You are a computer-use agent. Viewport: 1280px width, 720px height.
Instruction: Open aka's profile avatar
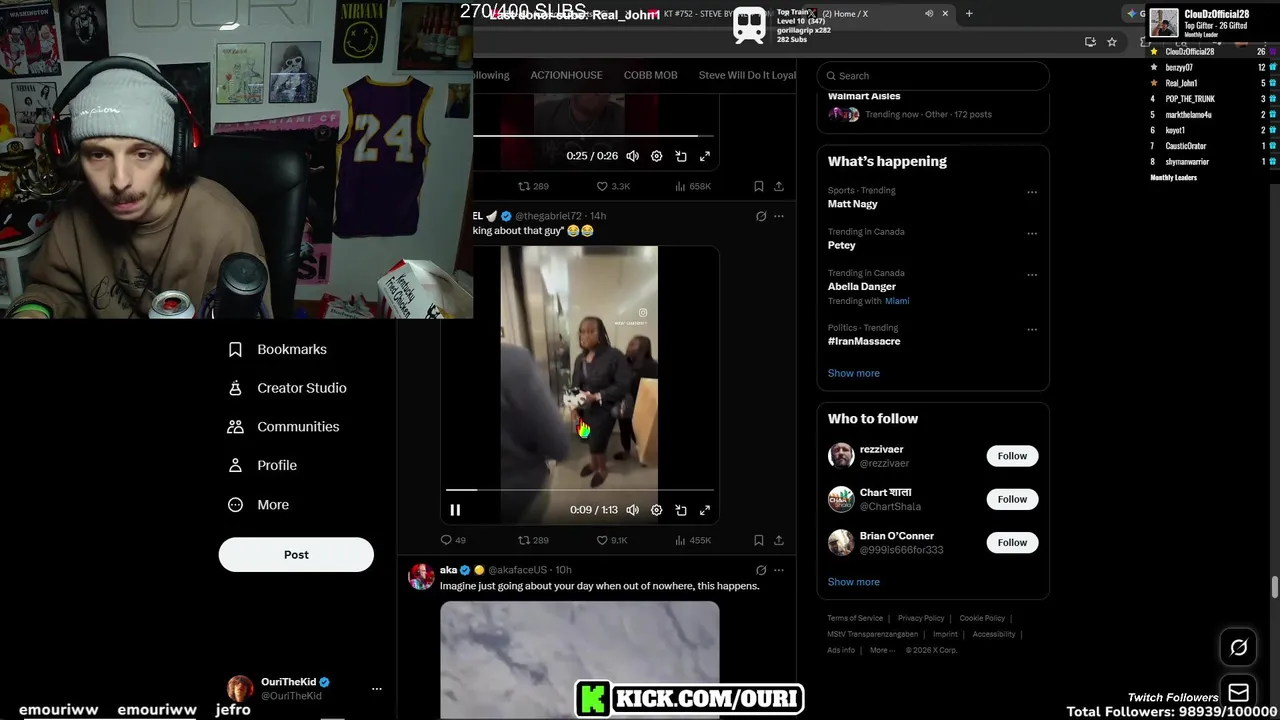pyautogui.click(x=421, y=576)
